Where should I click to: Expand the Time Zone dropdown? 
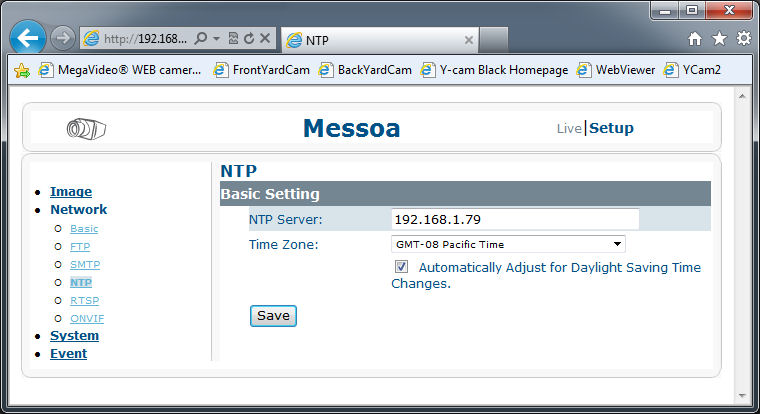click(618, 244)
